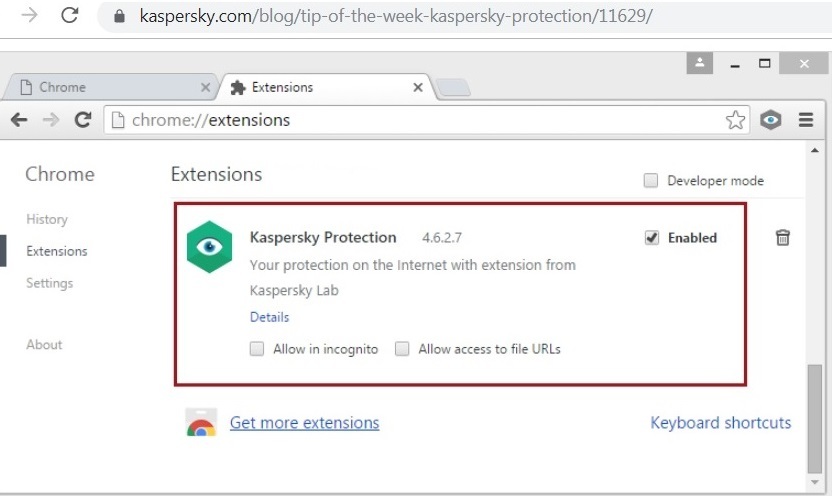Open the Chrome hamburger menu
Screen dimensions: 834x496
(806, 120)
